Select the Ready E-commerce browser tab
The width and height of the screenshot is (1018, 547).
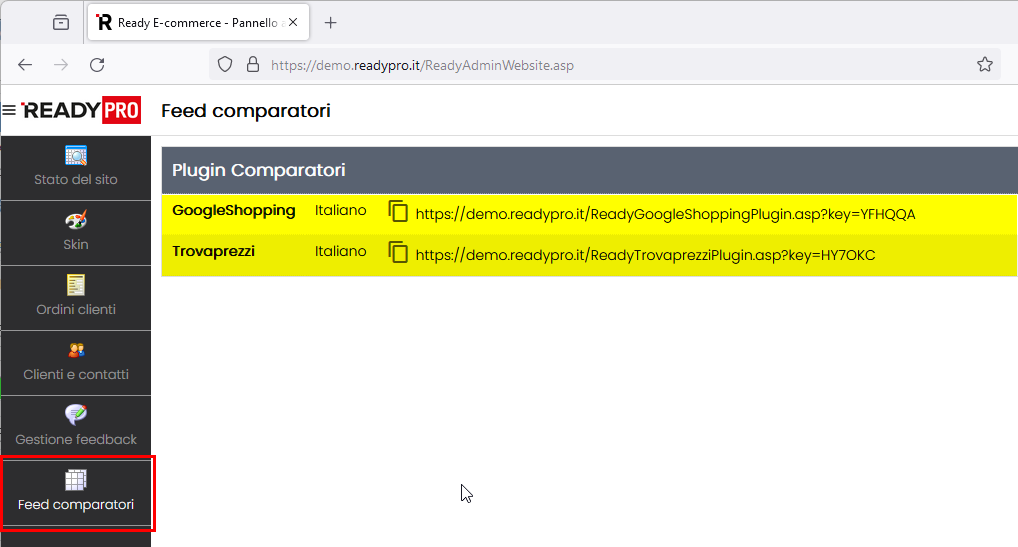point(198,22)
